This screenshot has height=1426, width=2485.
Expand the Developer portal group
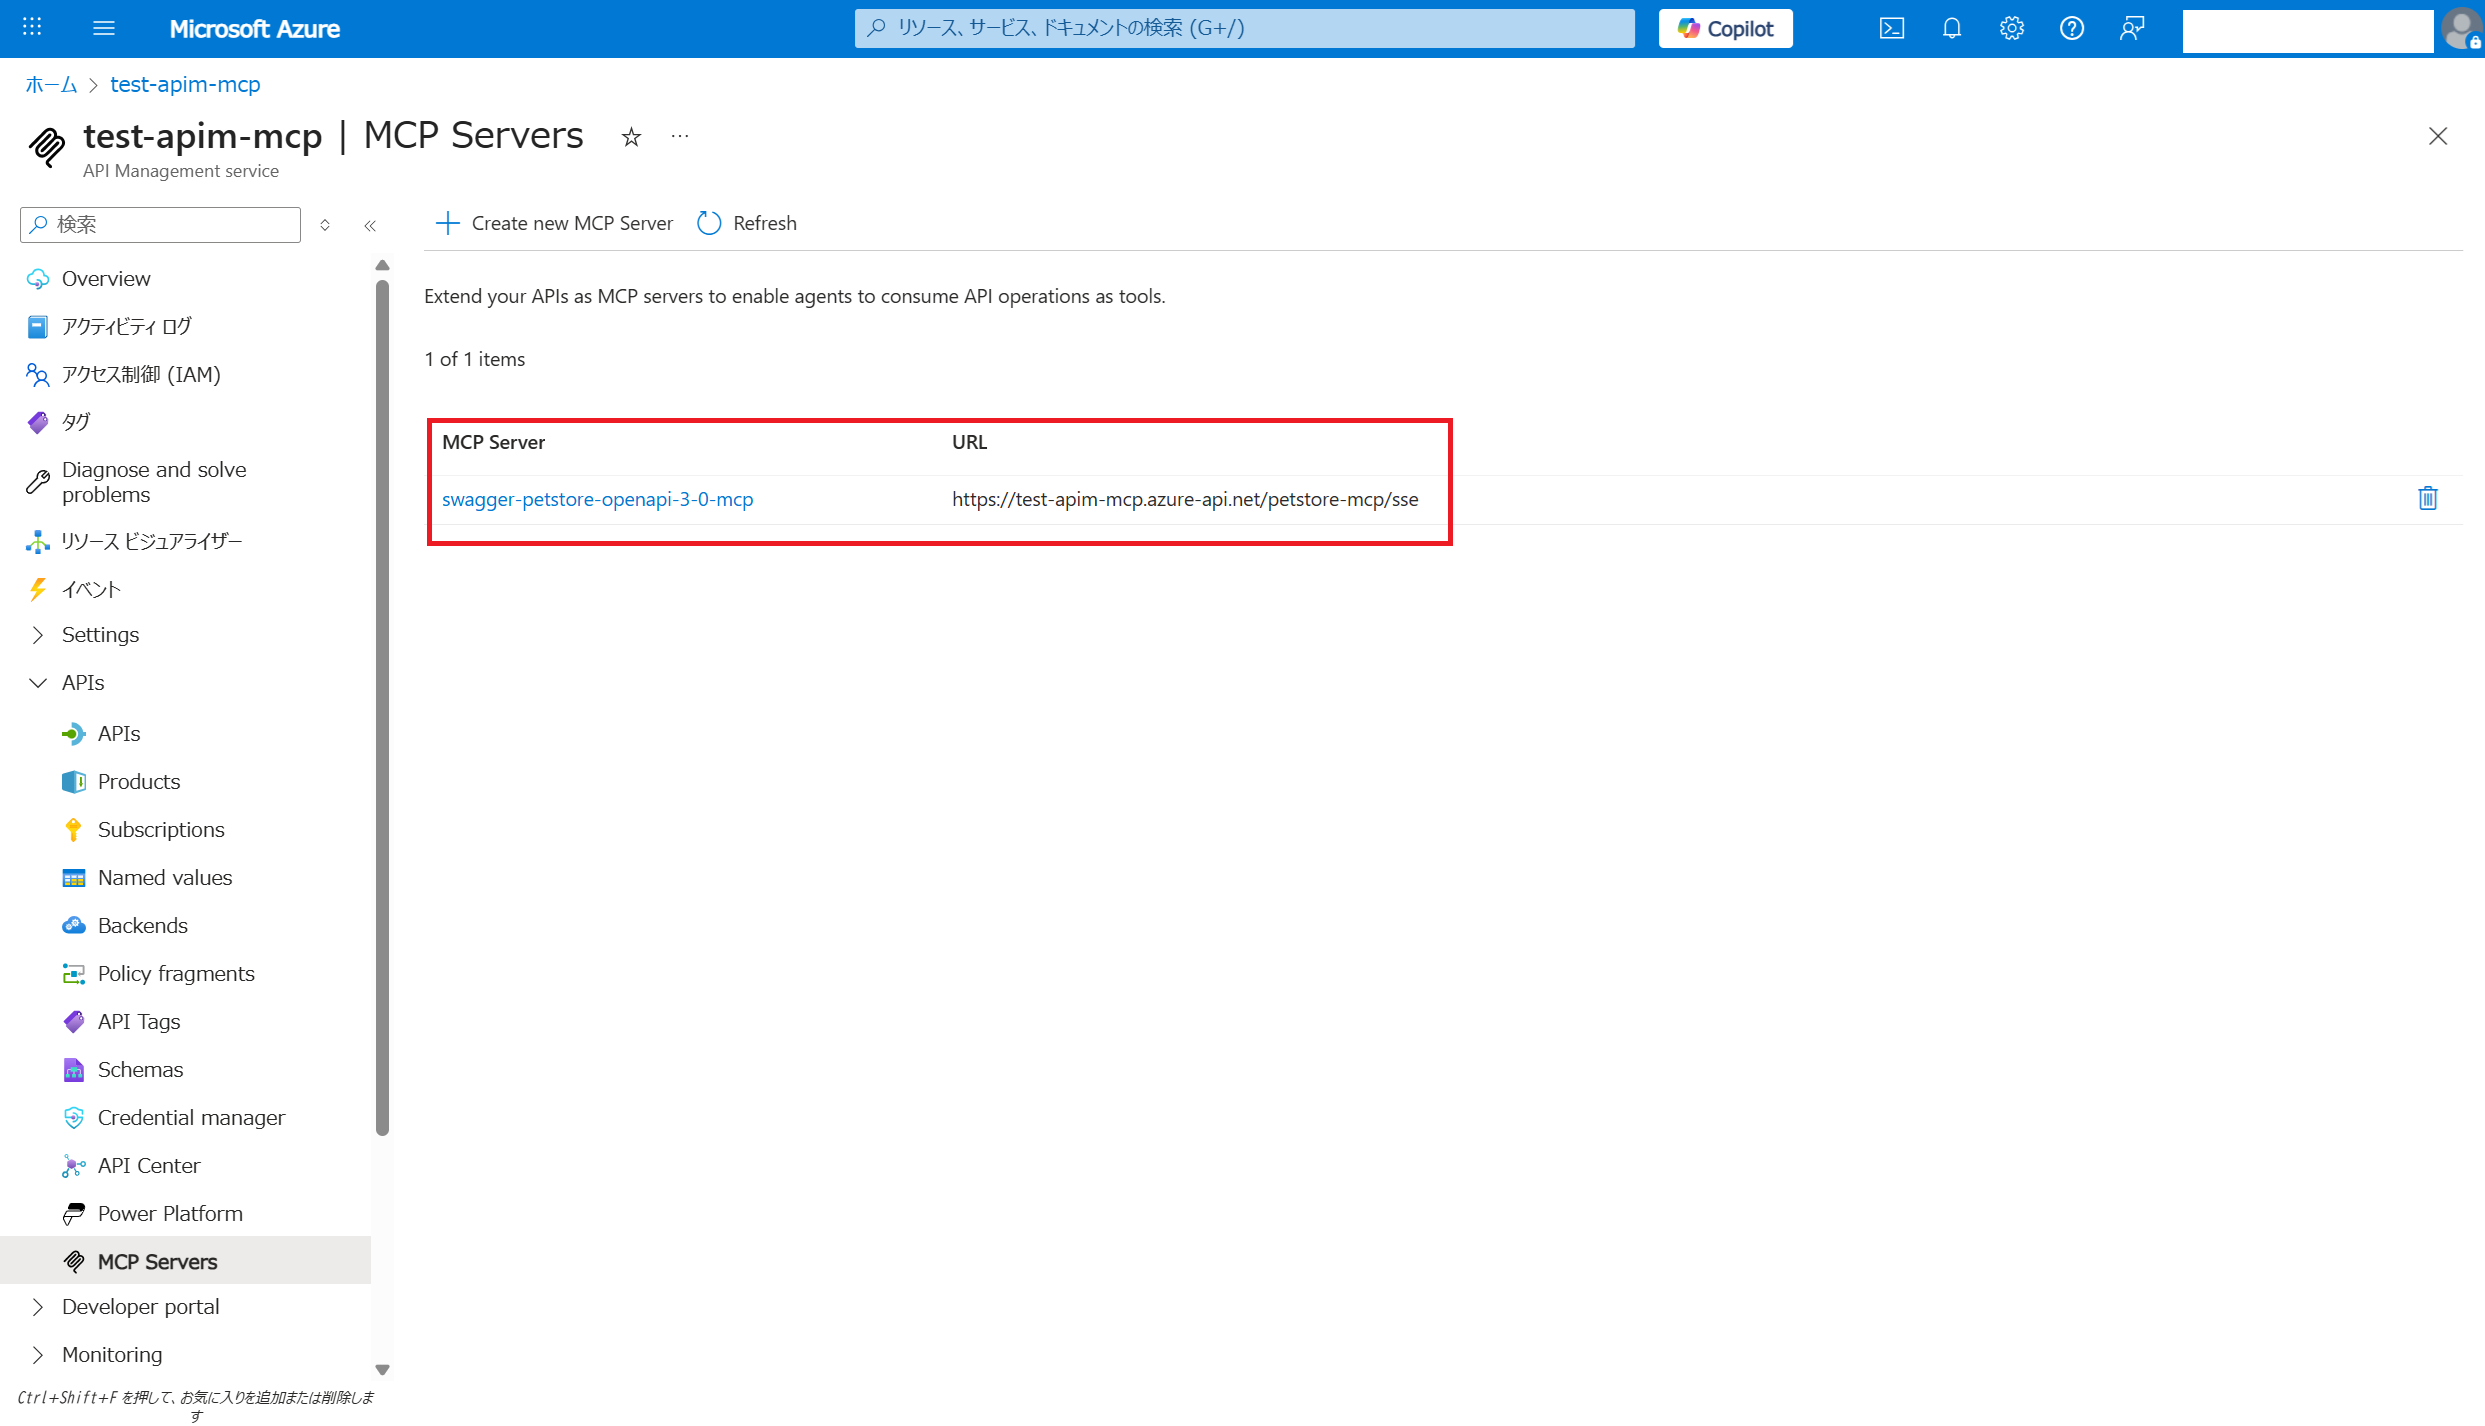(38, 1306)
